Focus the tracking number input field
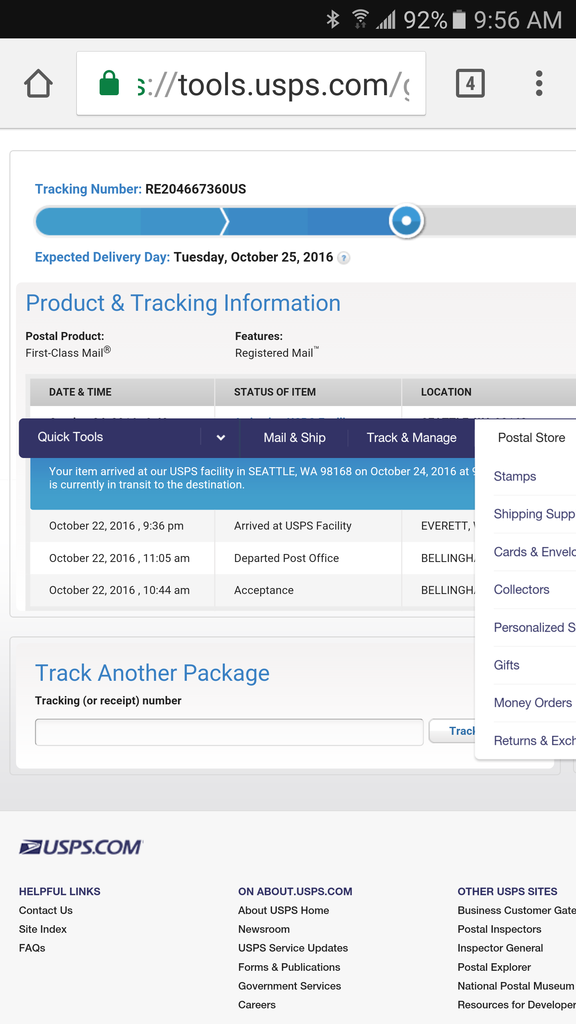 click(229, 732)
